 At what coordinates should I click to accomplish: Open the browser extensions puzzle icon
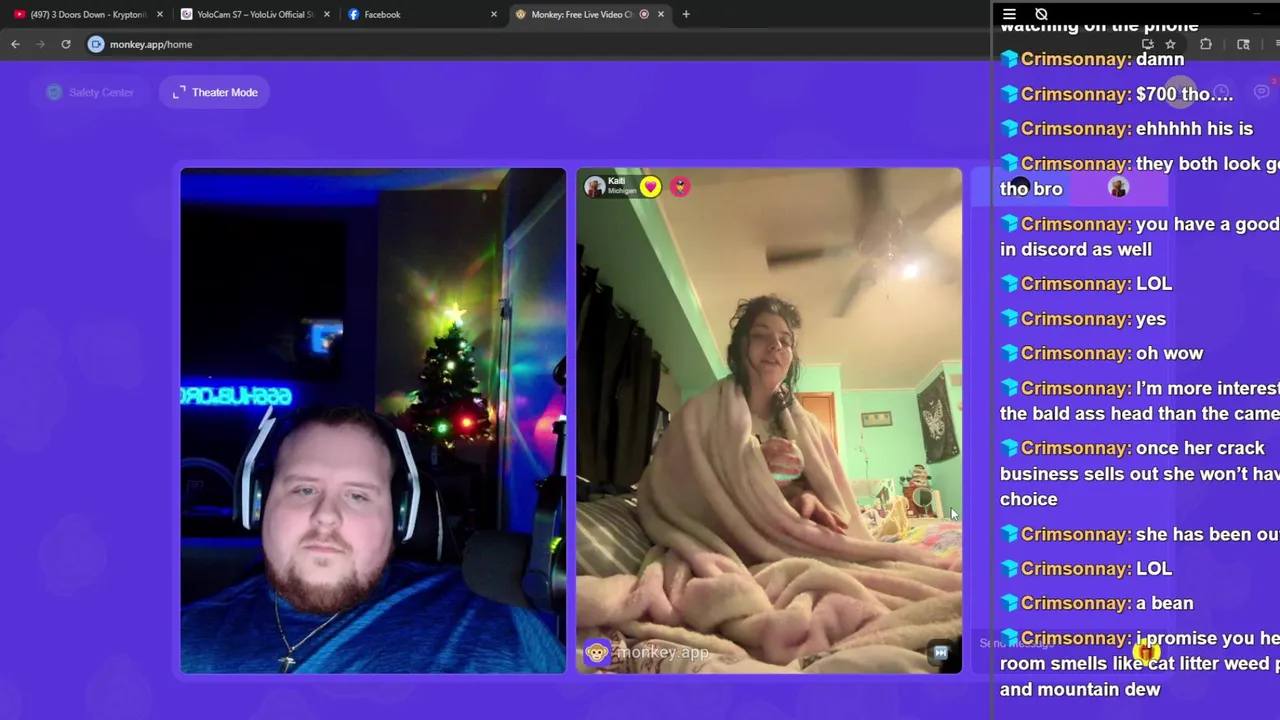click(x=1206, y=44)
